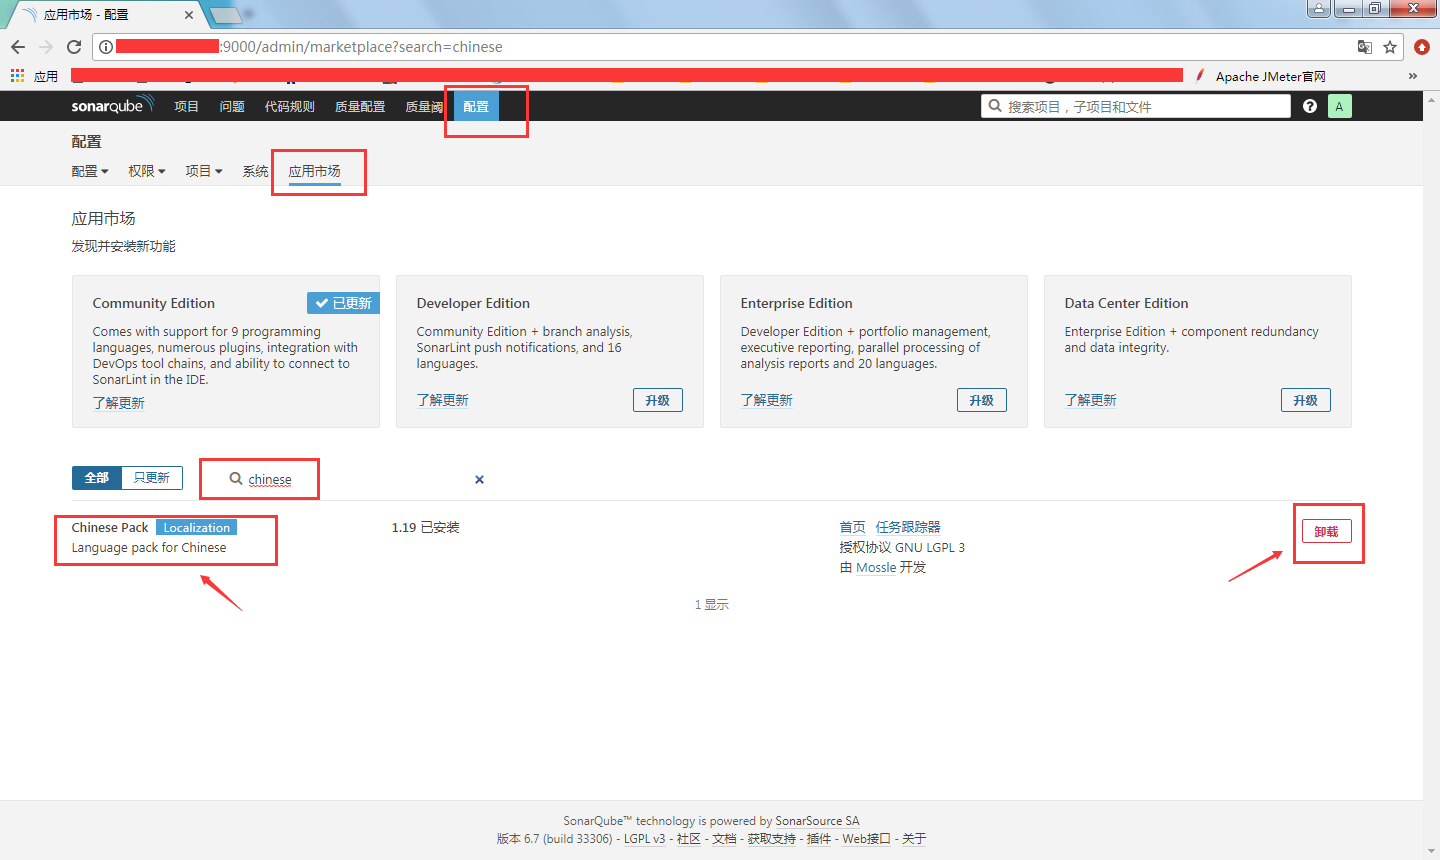Open Chinese Pack 首页 link
Viewport: 1440px width, 860px height.
853,527
